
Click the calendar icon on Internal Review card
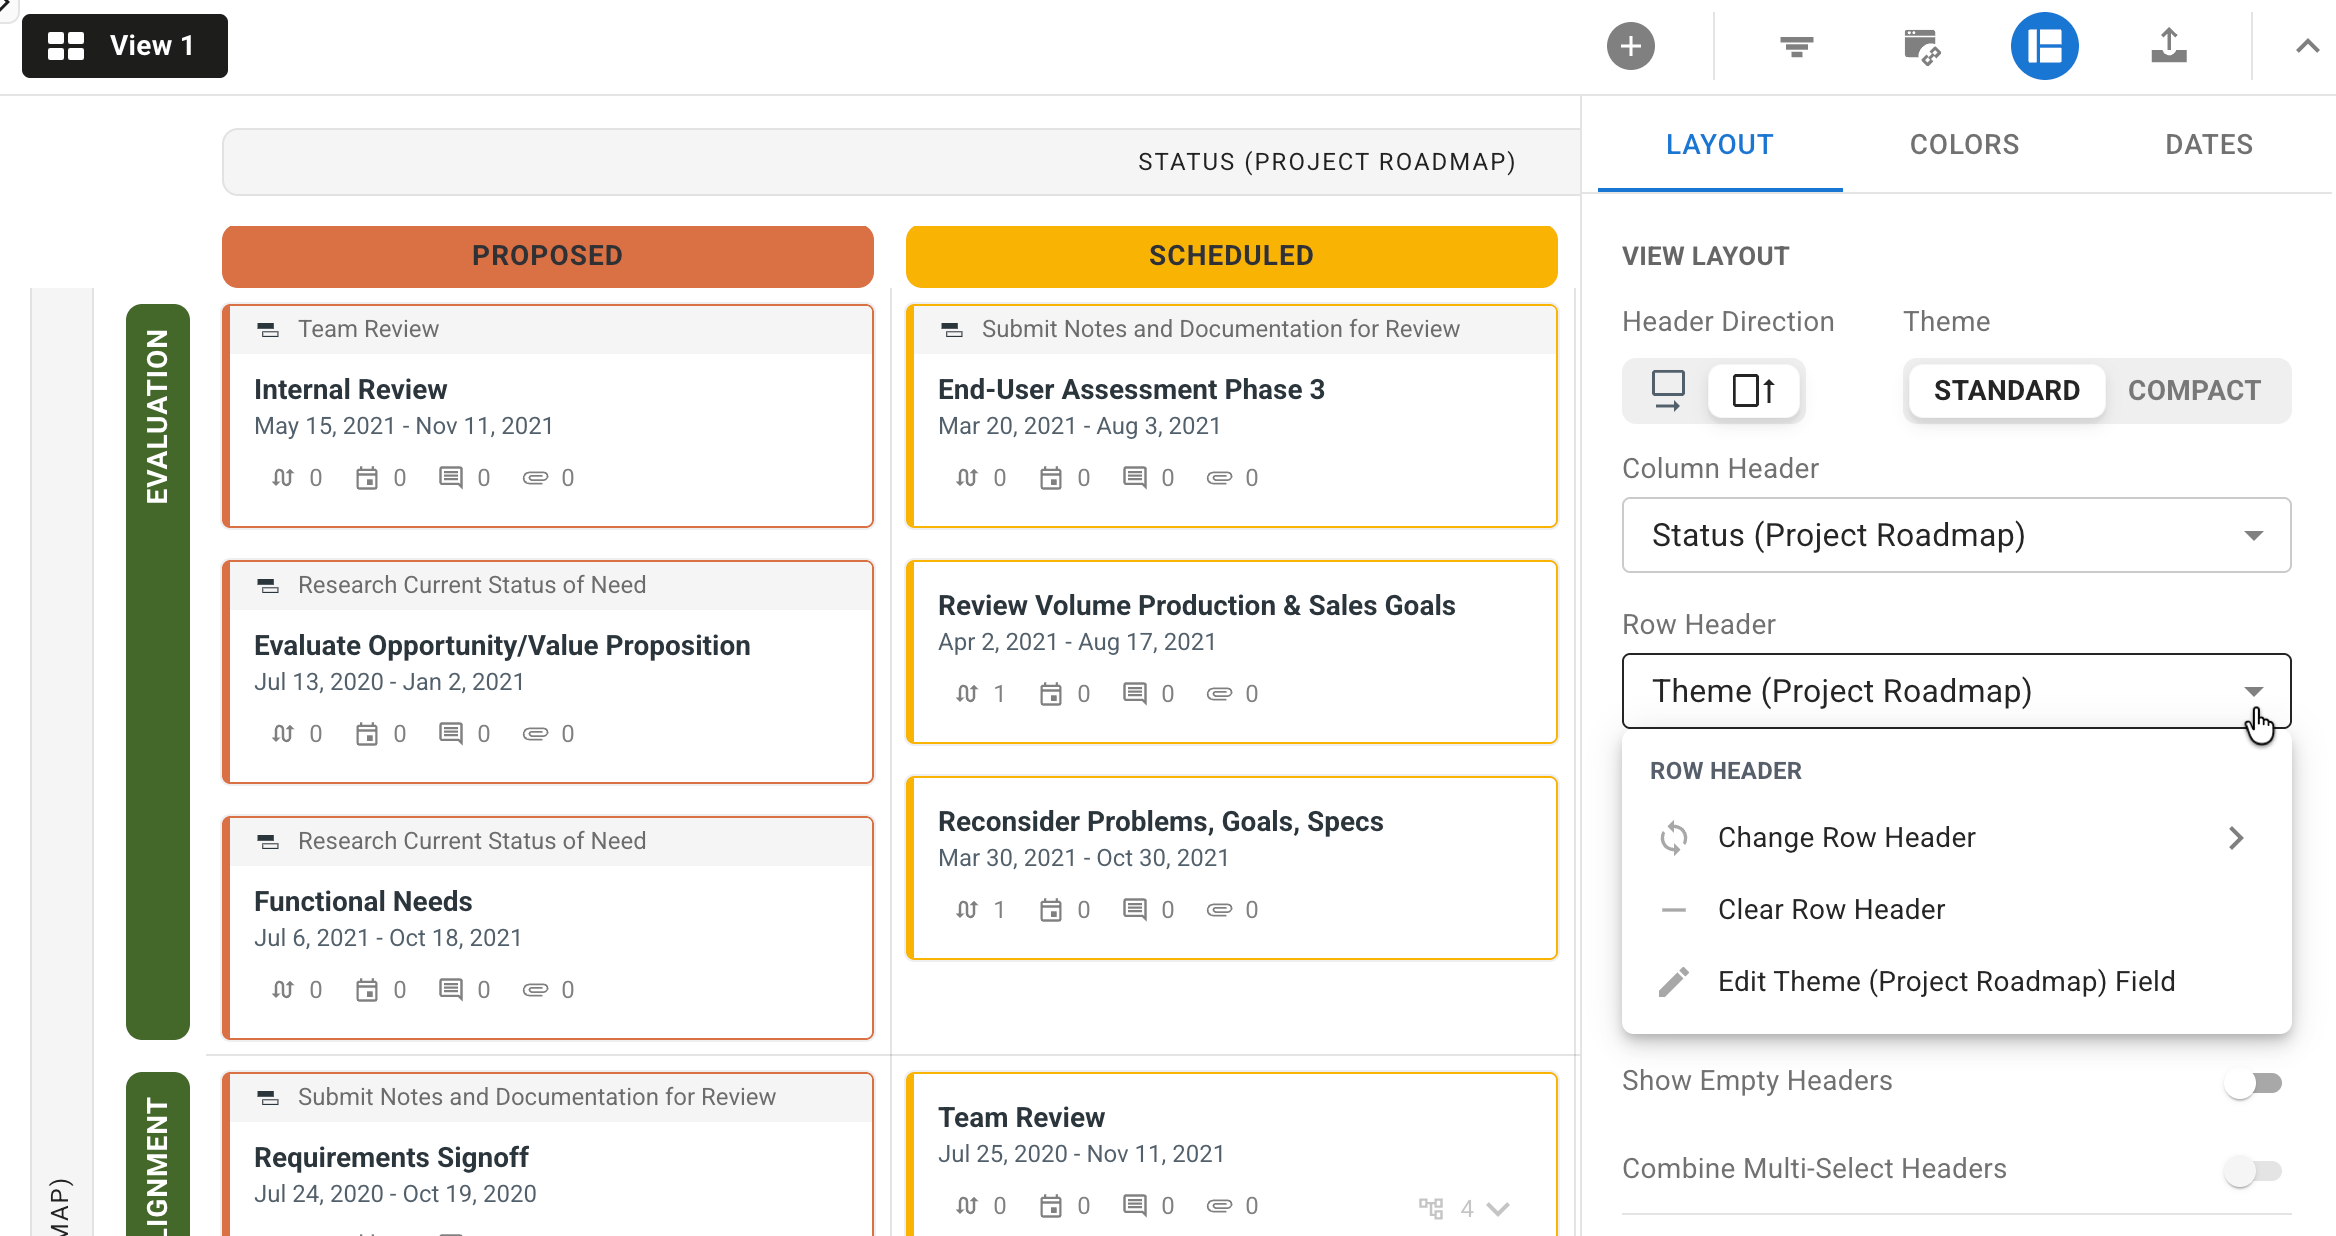[366, 477]
